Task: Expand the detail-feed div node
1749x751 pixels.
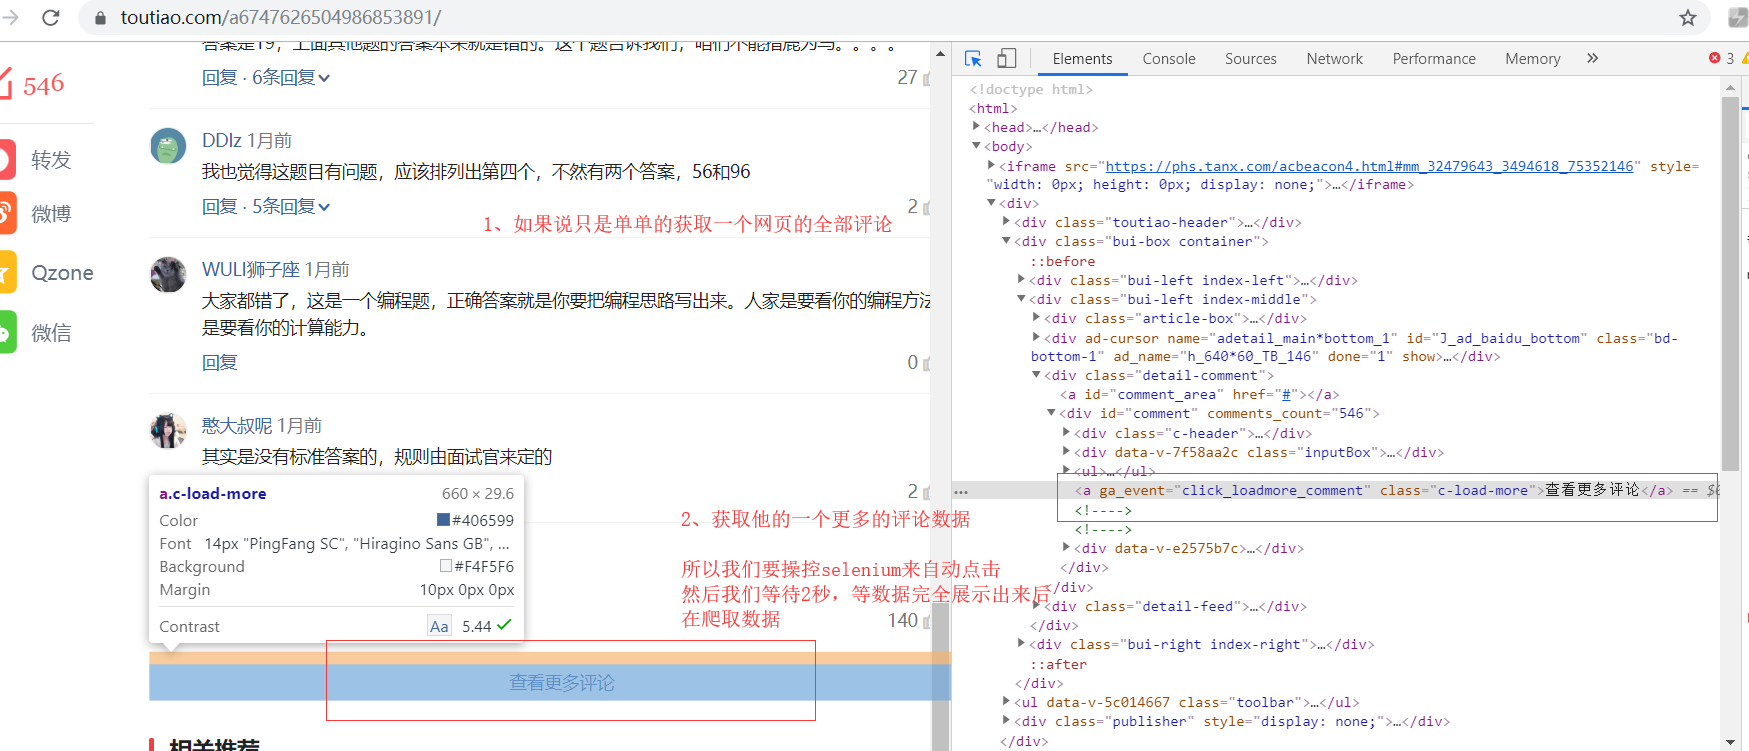Action: click(x=1036, y=606)
